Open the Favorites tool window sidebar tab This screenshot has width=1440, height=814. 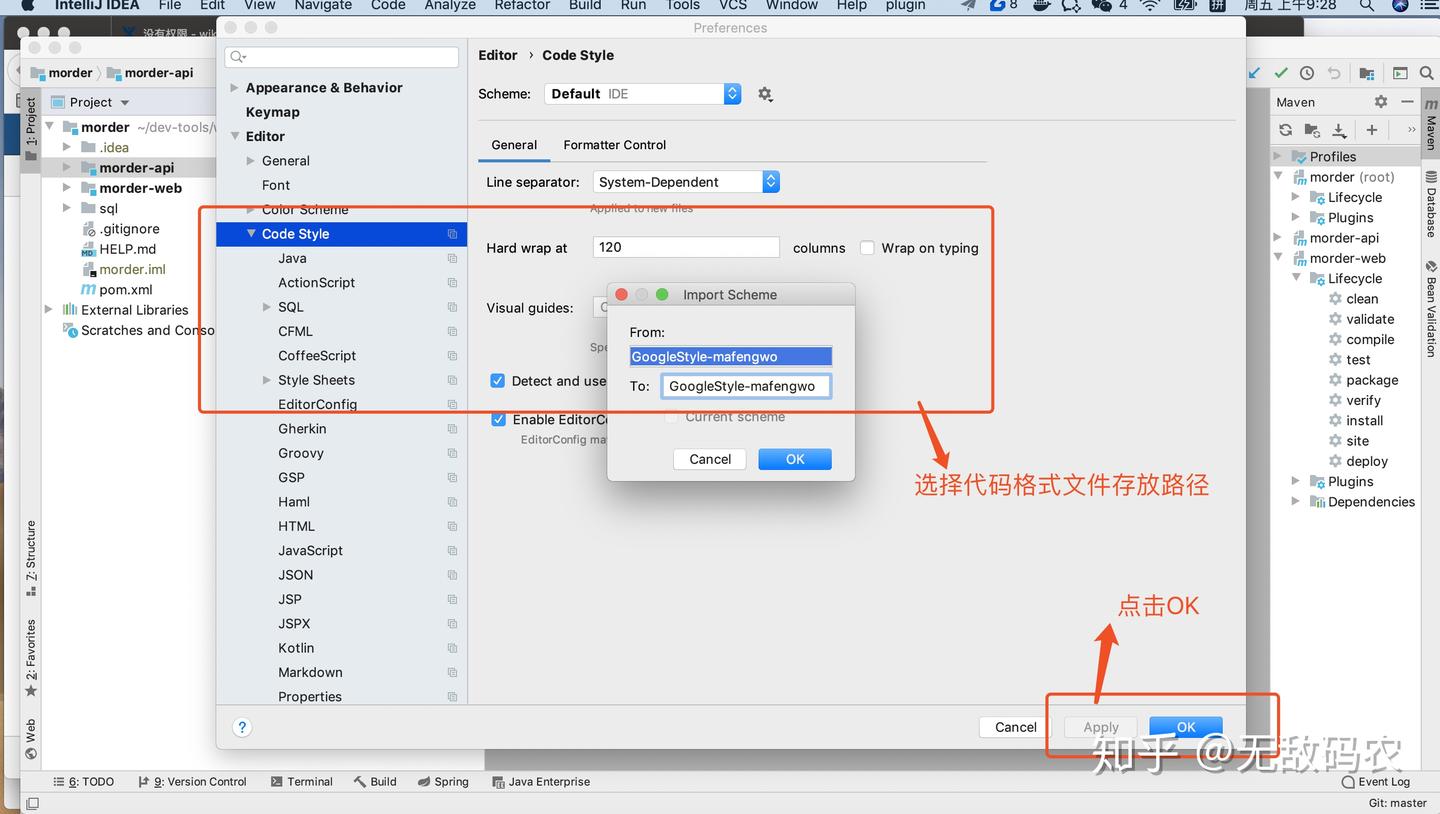coord(31,658)
